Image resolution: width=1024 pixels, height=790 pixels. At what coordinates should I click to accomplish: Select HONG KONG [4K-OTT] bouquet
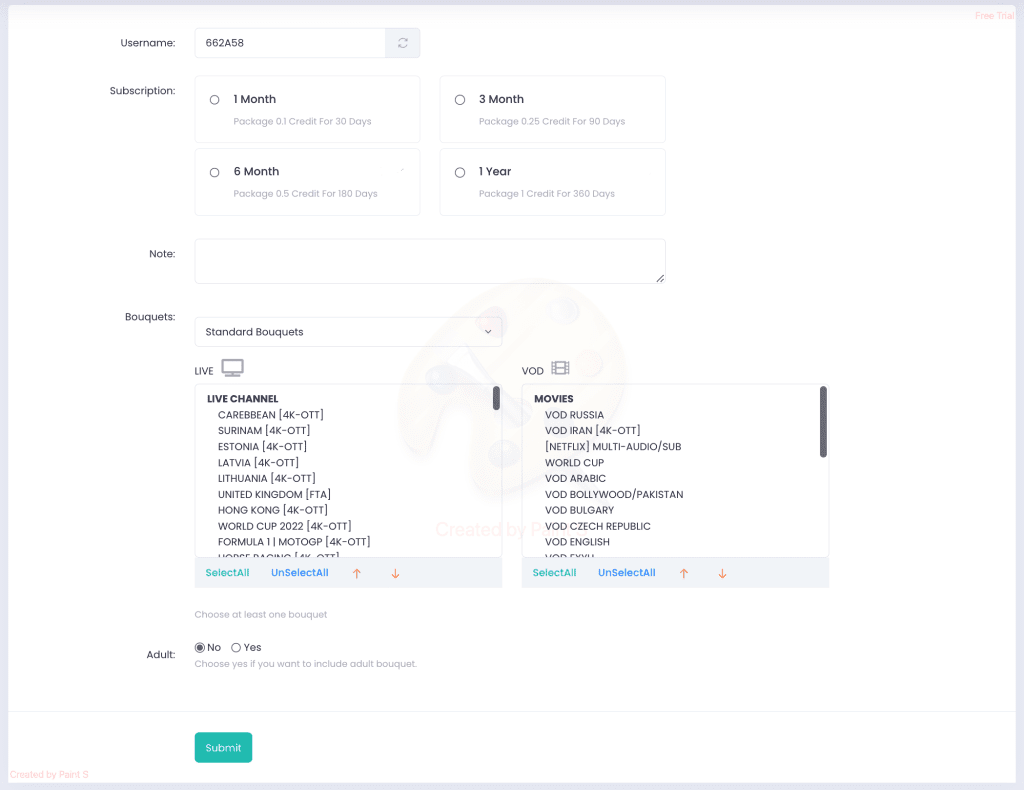point(272,510)
